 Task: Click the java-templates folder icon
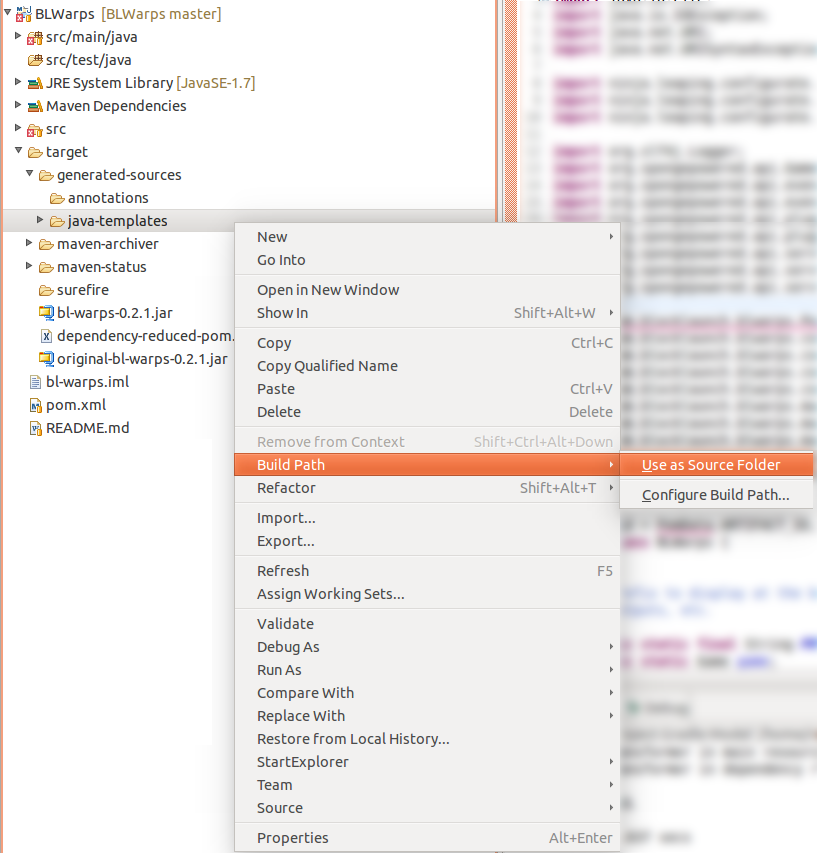tap(57, 221)
